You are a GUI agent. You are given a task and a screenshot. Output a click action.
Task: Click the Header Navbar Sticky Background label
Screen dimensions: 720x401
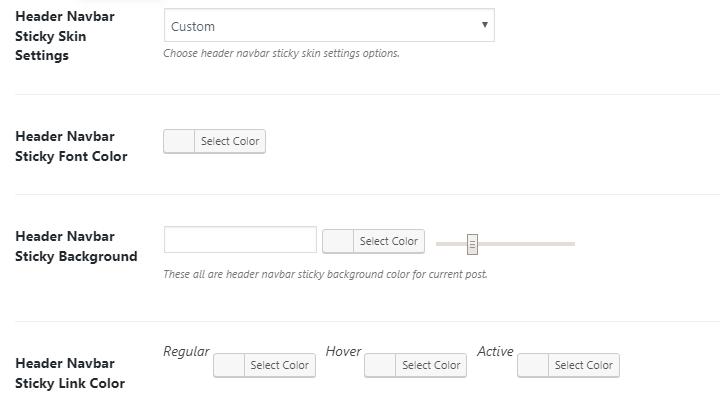click(x=76, y=246)
